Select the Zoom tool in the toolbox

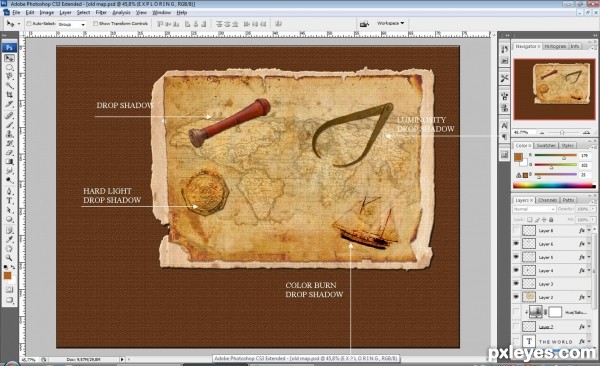click(9, 258)
